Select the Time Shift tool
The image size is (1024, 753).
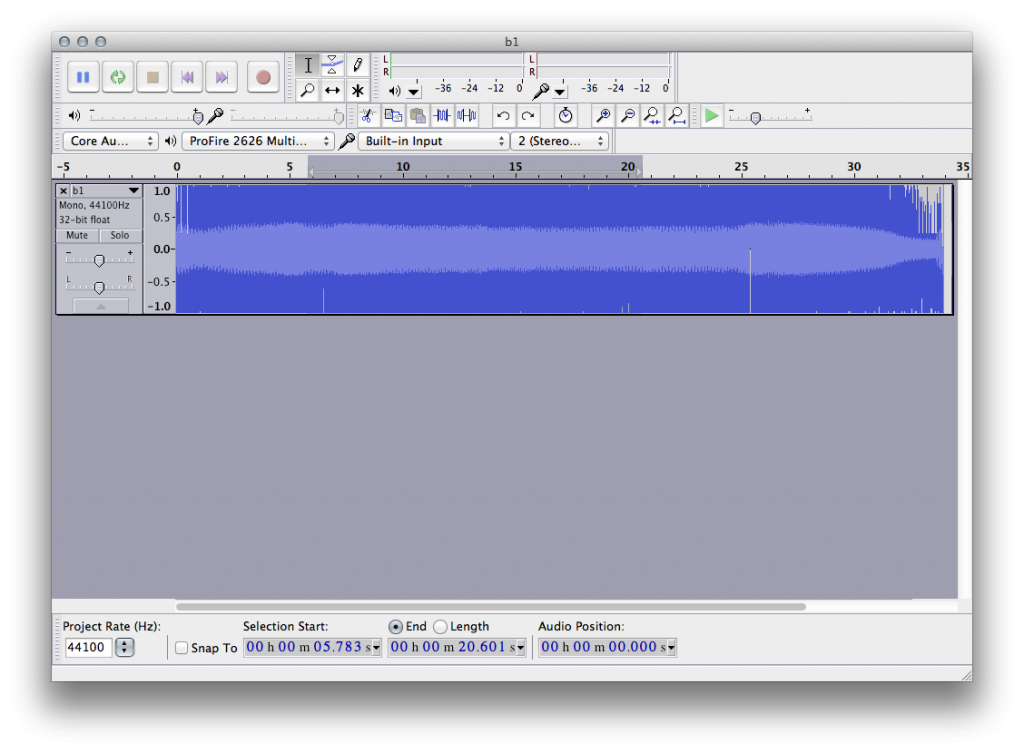point(333,90)
